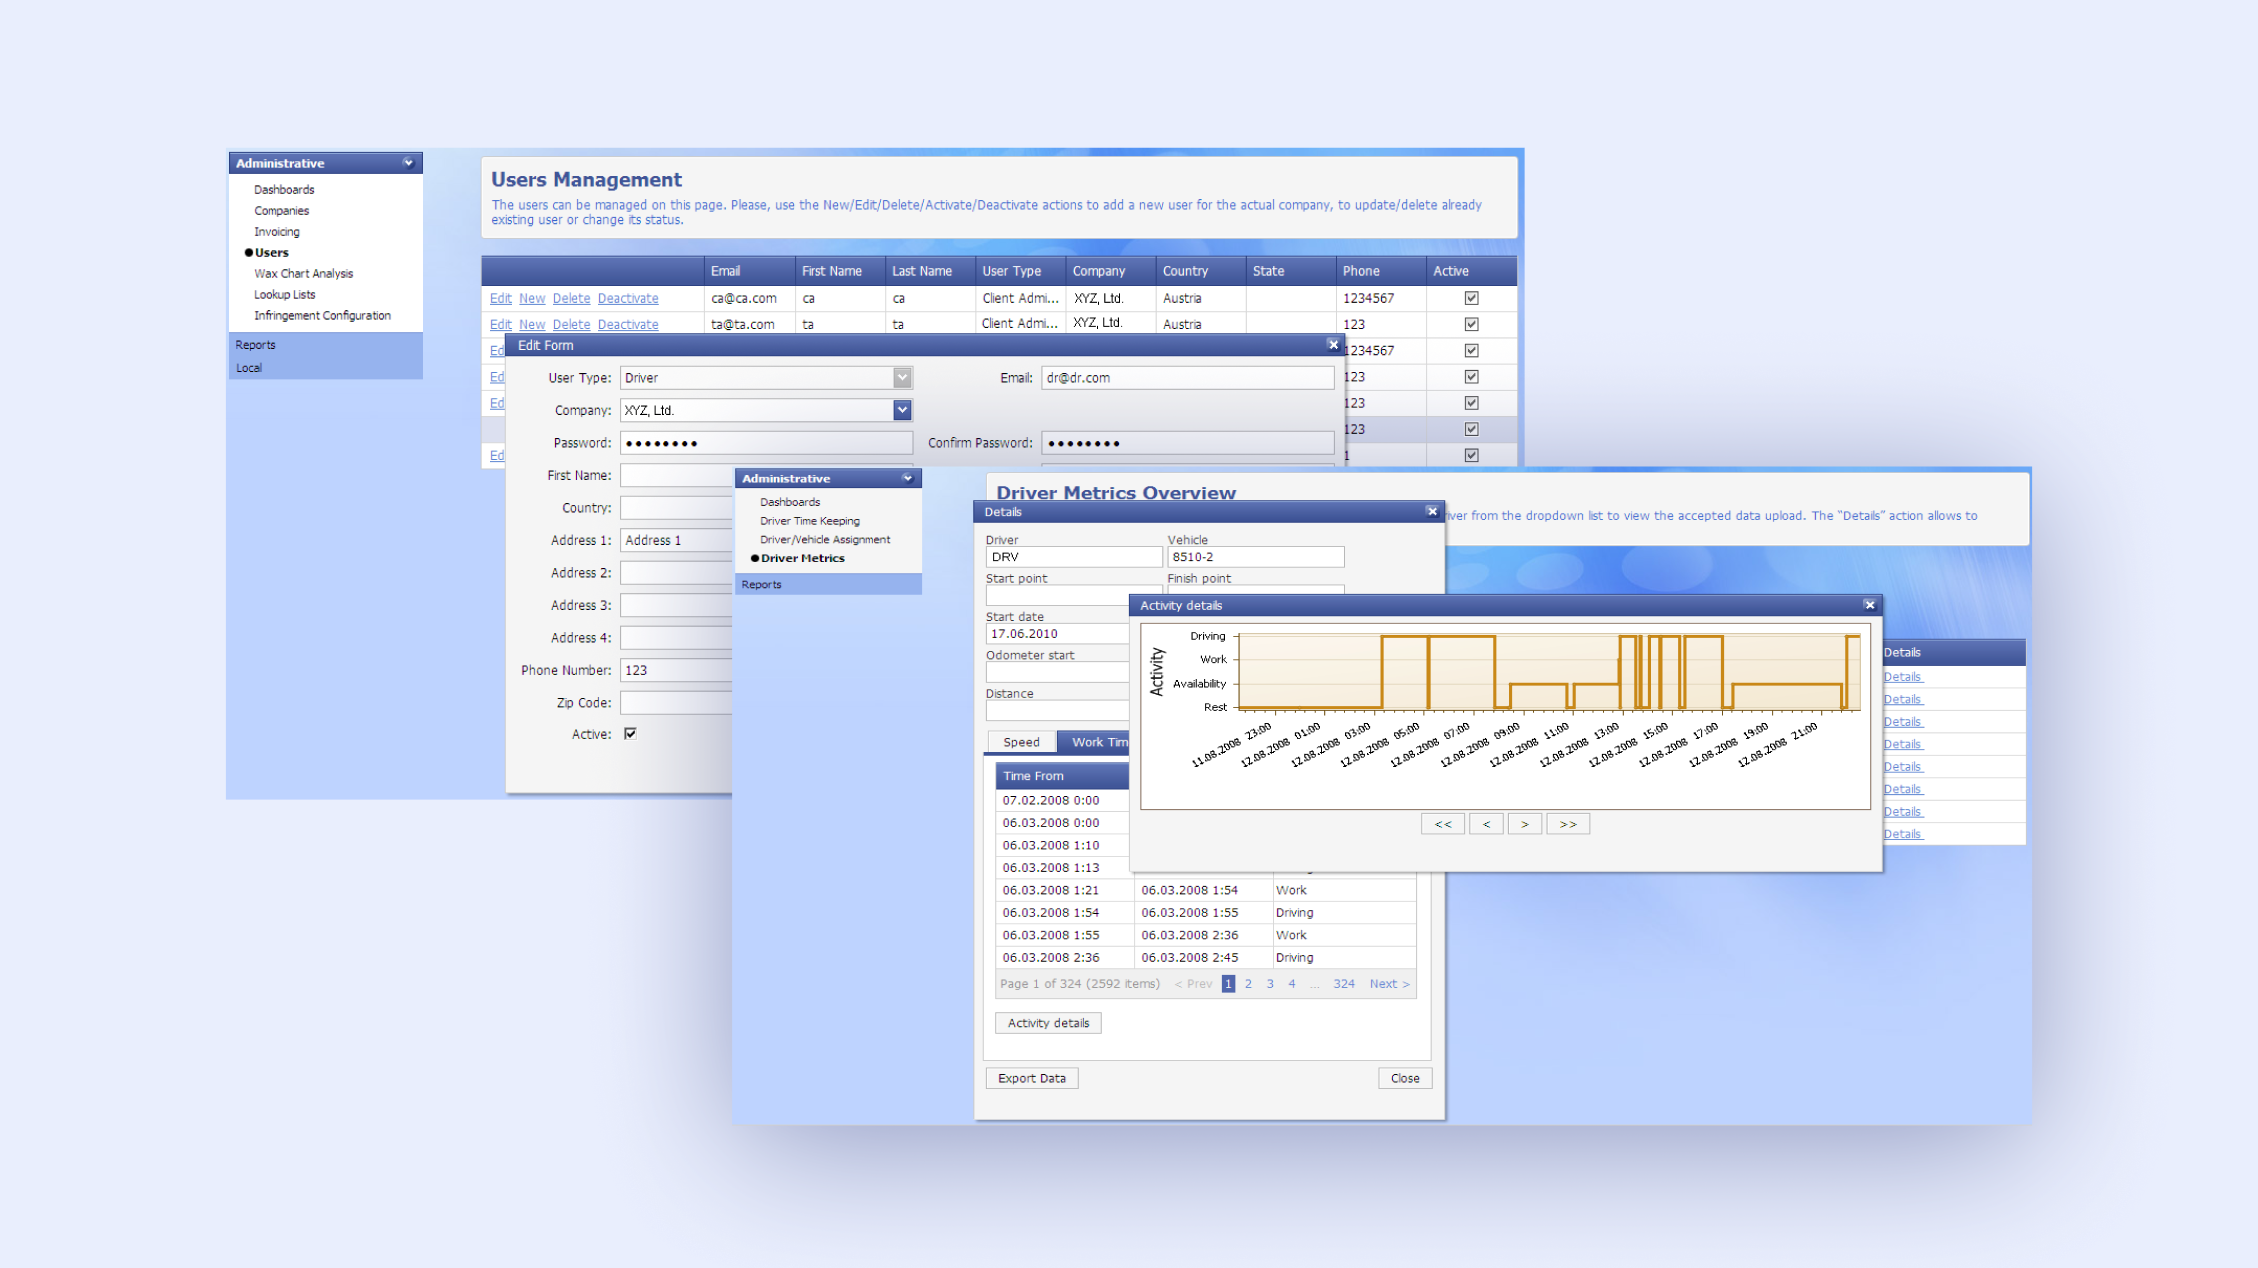This screenshot has height=1268, width=2258.
Task: Step chart back using < arrow
Action: 1486,823
